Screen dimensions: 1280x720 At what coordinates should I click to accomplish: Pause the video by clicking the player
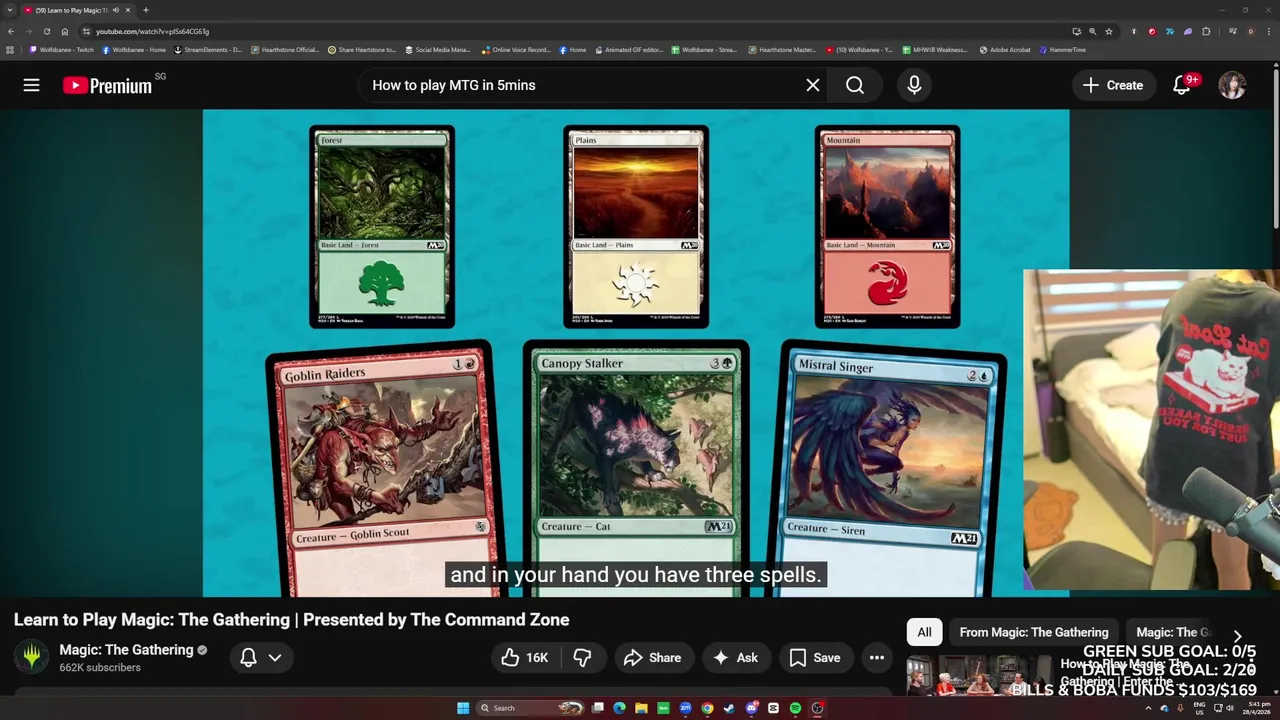click(x=636, y=353)
